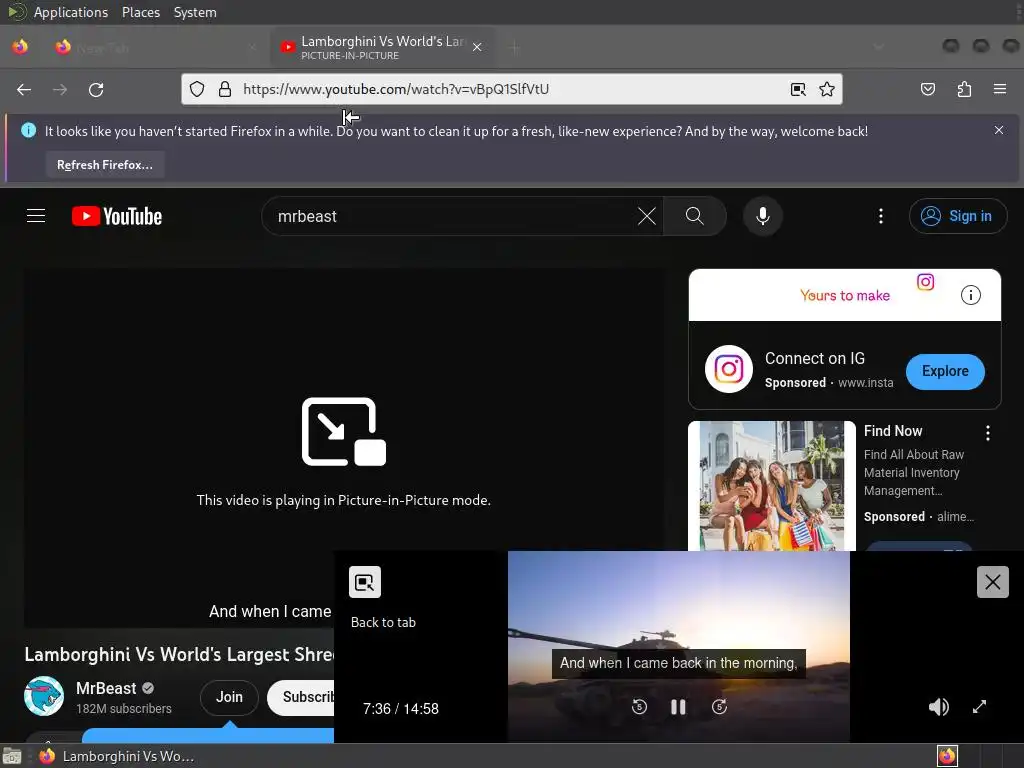This screenshot has width=1024, height=768.
Task: Open Firefox extensions puzzle icon
Action: pyautogui.click(x=964, y=89)
